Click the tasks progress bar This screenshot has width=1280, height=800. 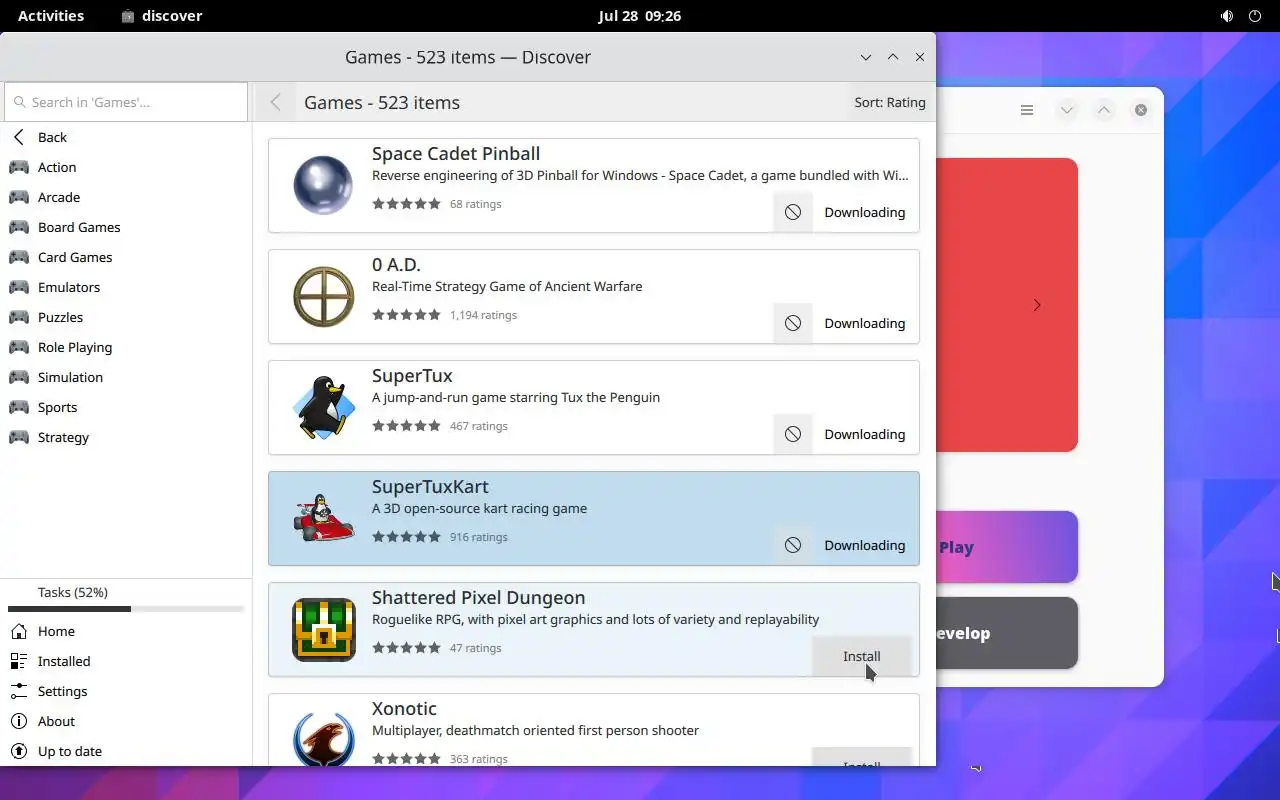point(126,609)
